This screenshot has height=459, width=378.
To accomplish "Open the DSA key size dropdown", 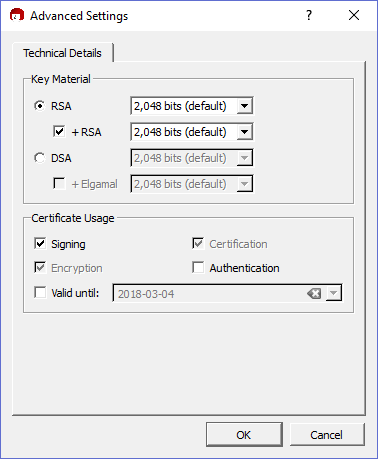I will (x=244, y=158).
